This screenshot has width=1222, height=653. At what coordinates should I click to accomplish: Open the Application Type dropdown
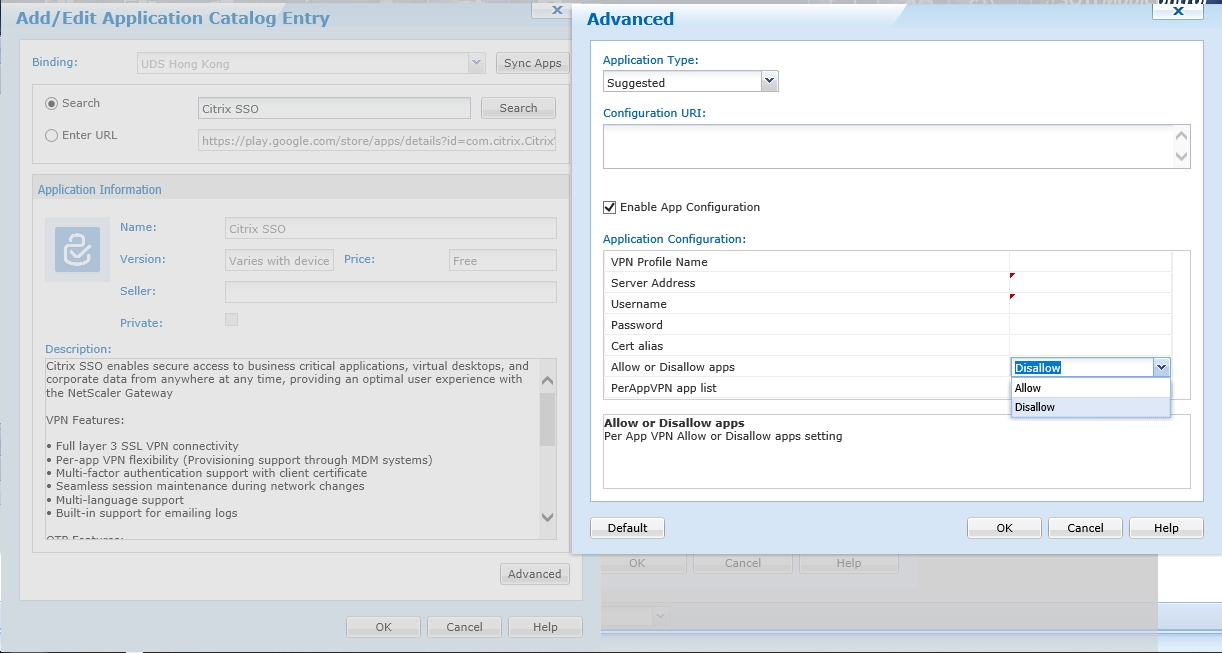pyautogui.click(x=769, y=82)
